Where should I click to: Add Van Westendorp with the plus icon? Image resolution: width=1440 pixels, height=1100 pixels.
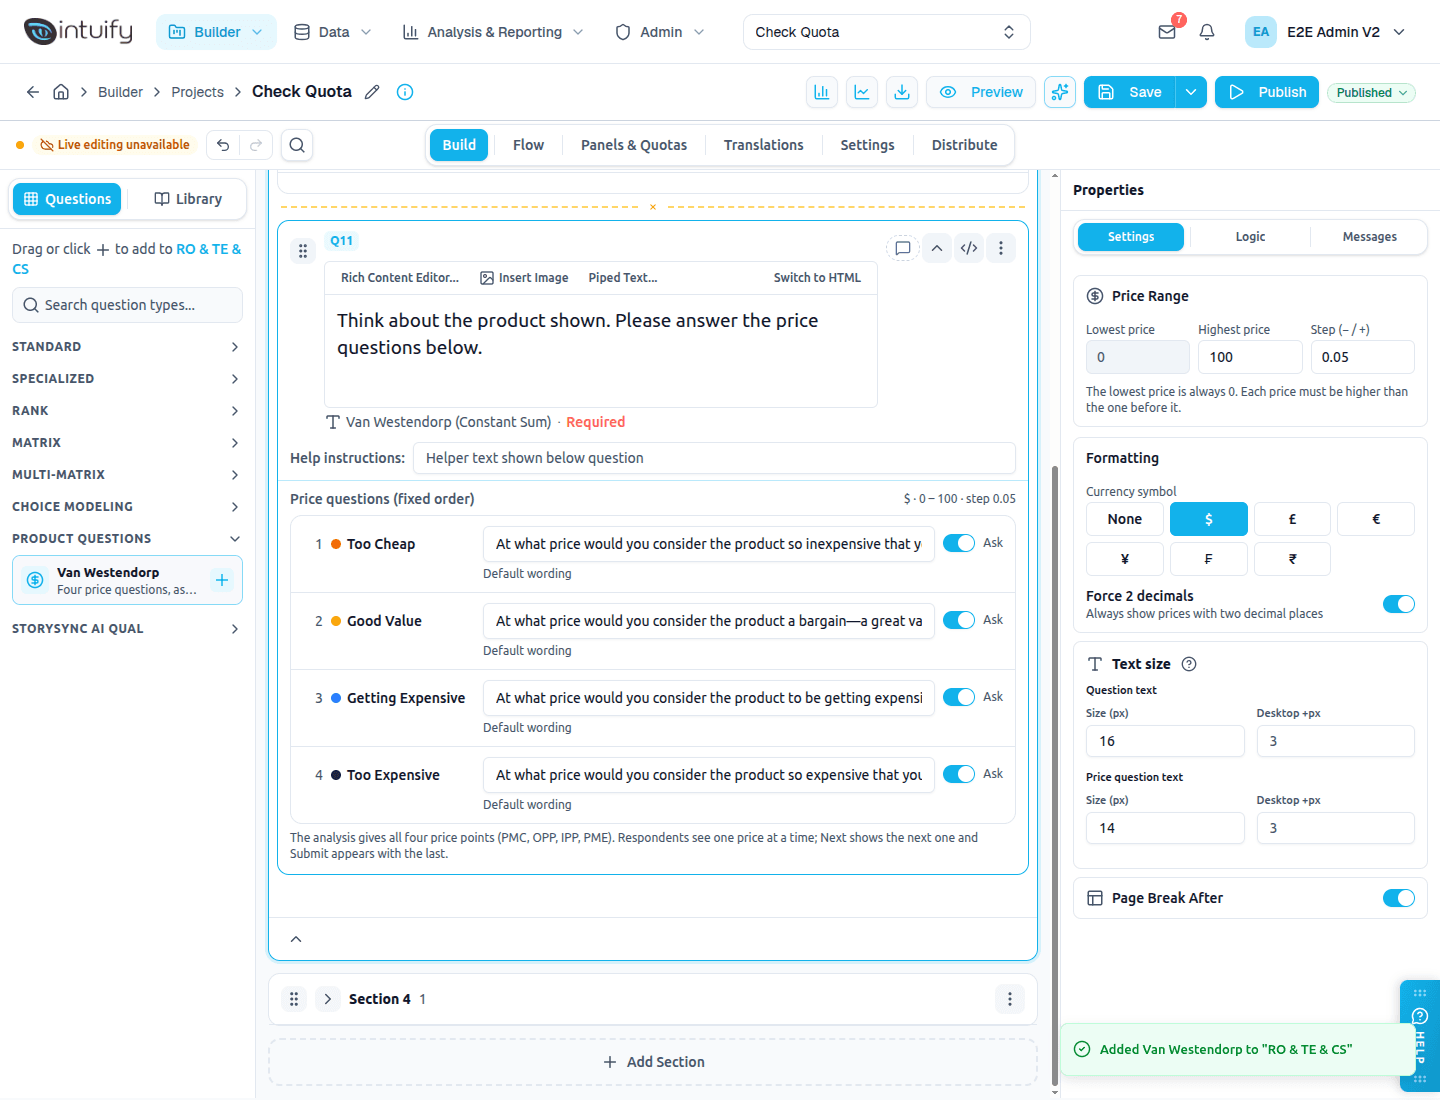point(222,580)
